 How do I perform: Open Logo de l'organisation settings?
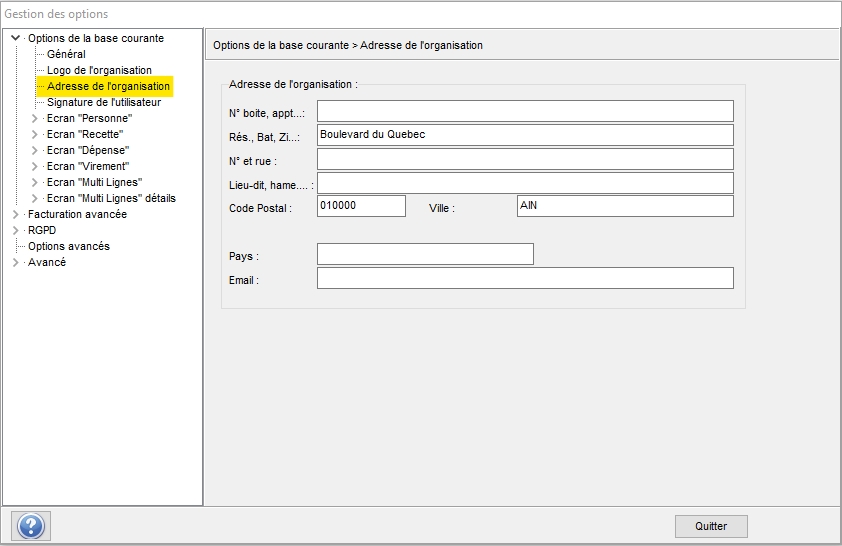(99, 70)
